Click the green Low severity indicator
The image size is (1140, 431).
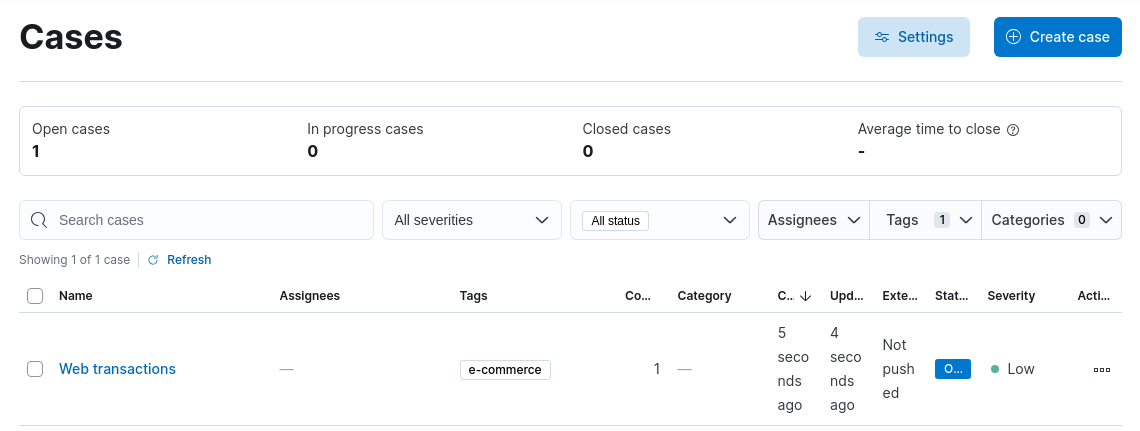pyautogui.click(x=995, y=369)
